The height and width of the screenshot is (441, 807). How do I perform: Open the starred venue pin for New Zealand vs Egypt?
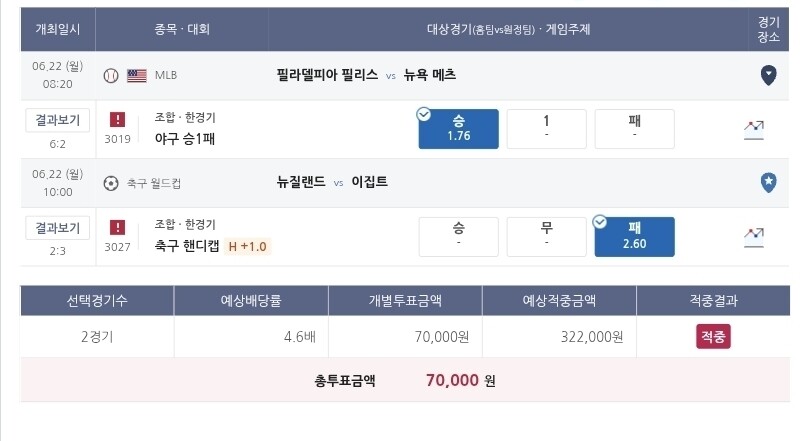768,182
